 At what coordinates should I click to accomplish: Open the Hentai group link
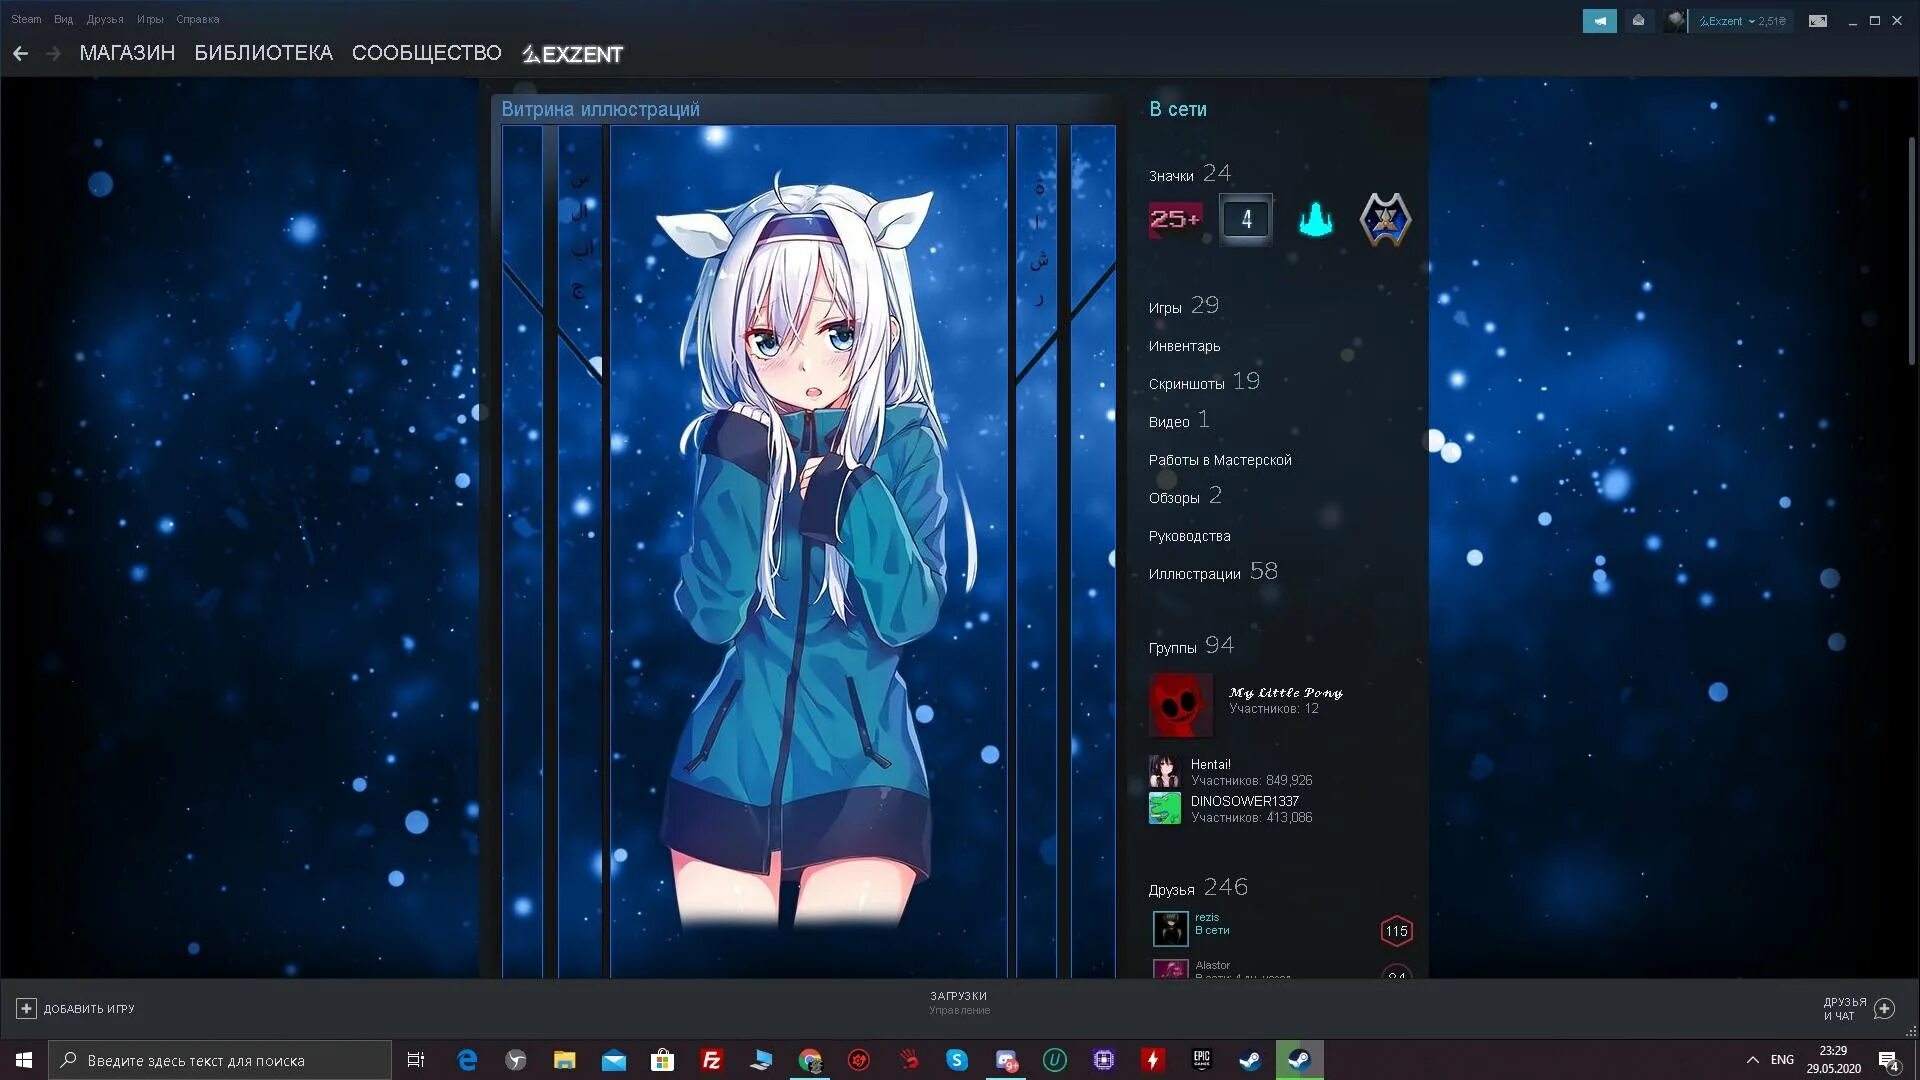click(1210, 764)
